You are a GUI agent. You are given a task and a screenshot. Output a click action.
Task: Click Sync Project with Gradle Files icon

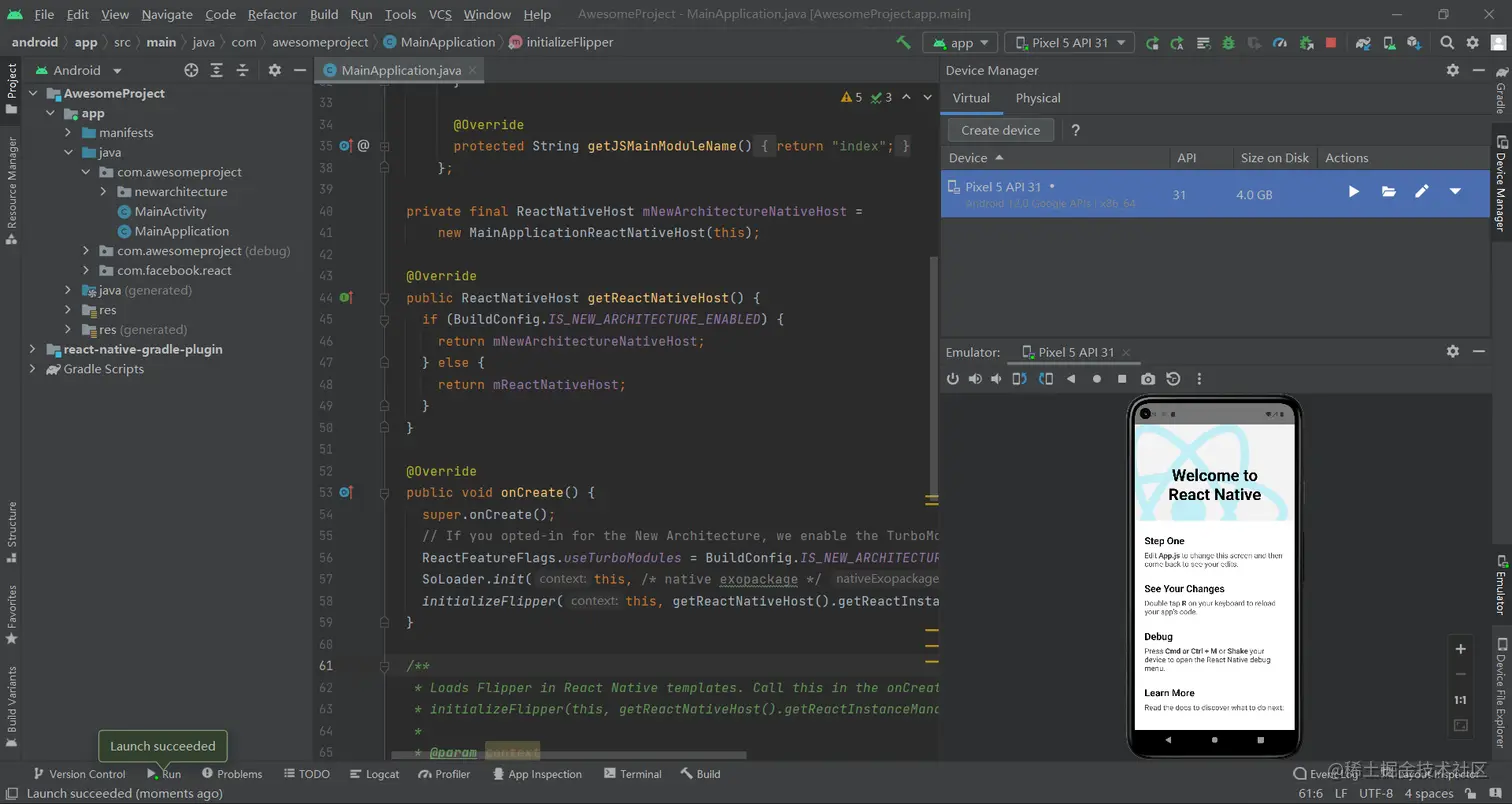(x=1363, y=43)
